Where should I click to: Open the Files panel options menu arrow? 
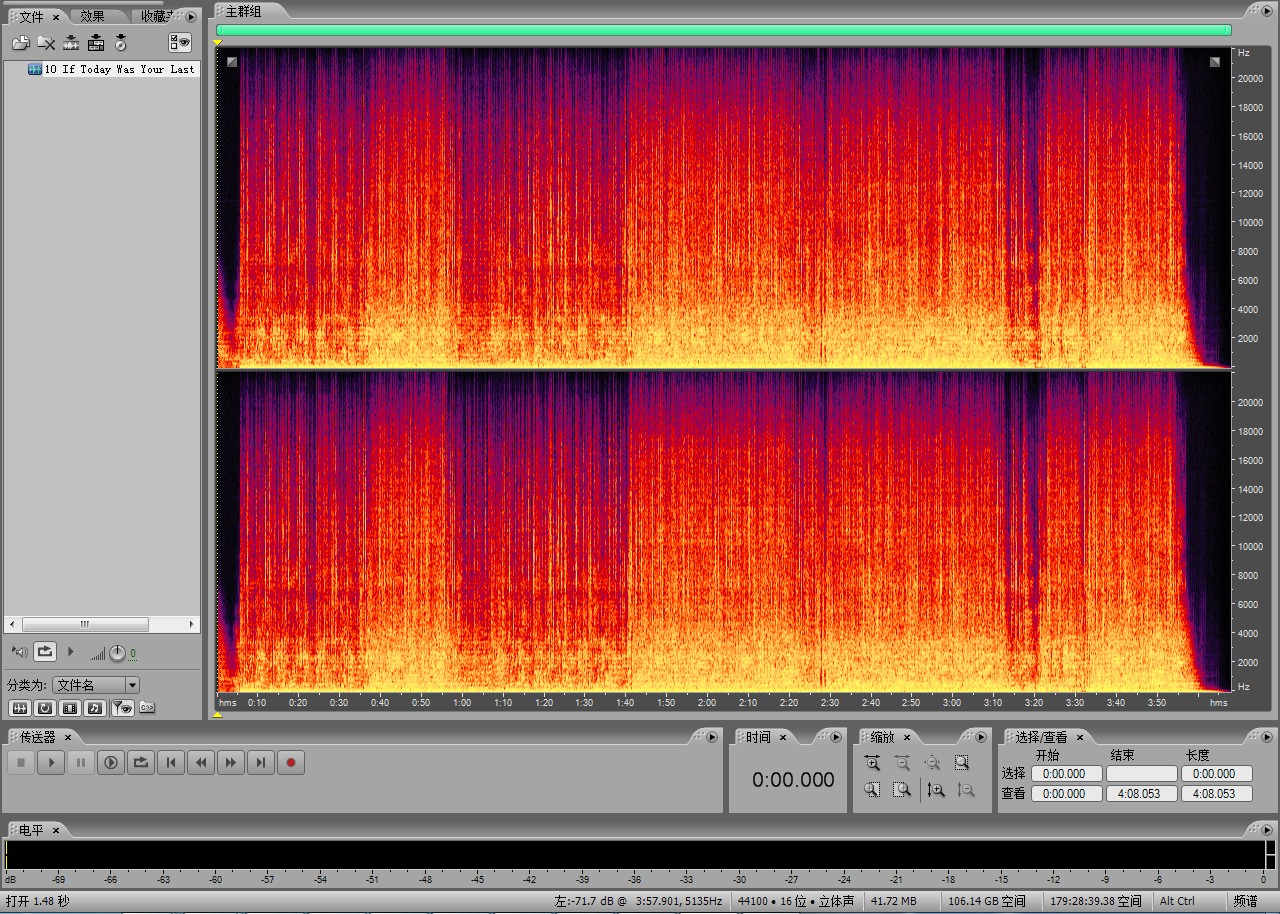click(x=191, y=17)
